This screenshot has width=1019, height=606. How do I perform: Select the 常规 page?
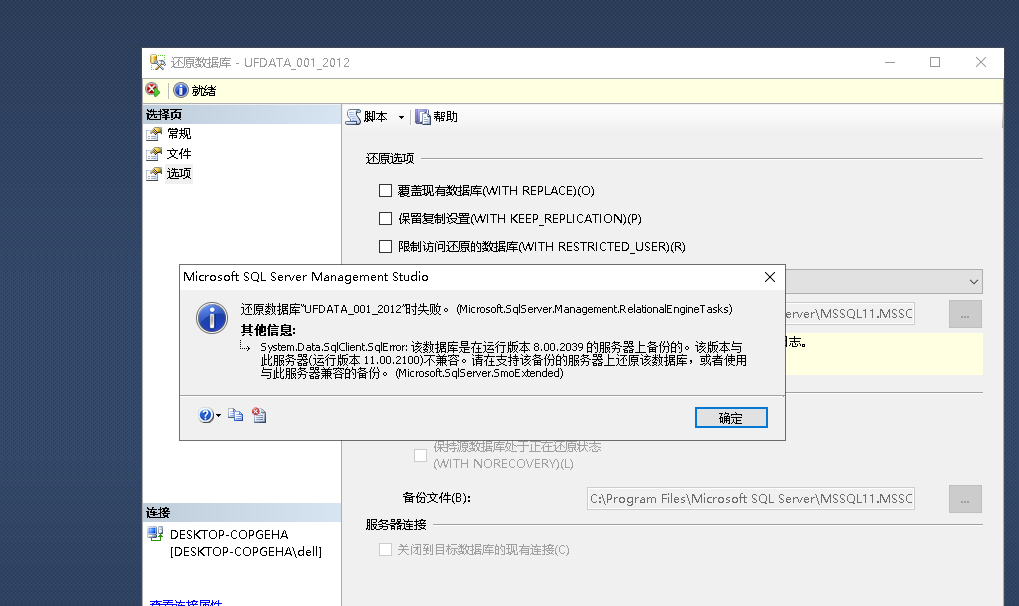tap(179, 133)
